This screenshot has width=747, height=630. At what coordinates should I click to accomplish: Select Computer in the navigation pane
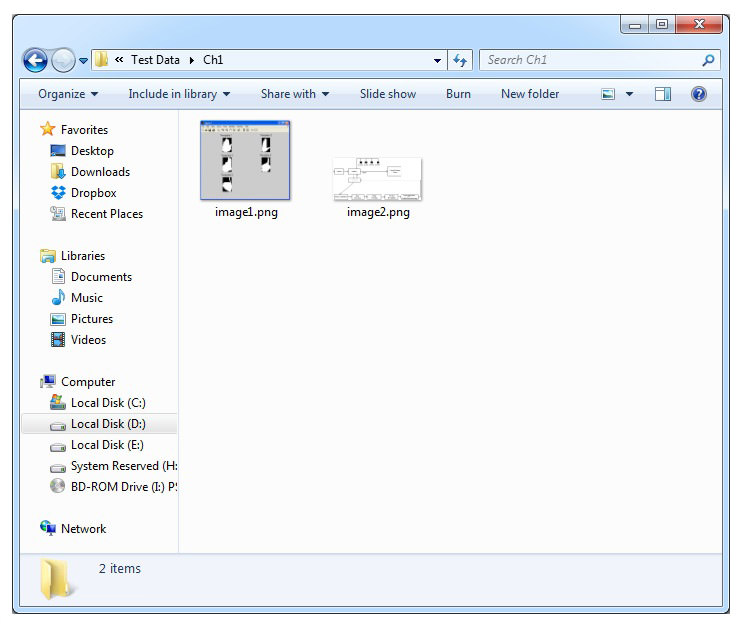coord(88,382)
